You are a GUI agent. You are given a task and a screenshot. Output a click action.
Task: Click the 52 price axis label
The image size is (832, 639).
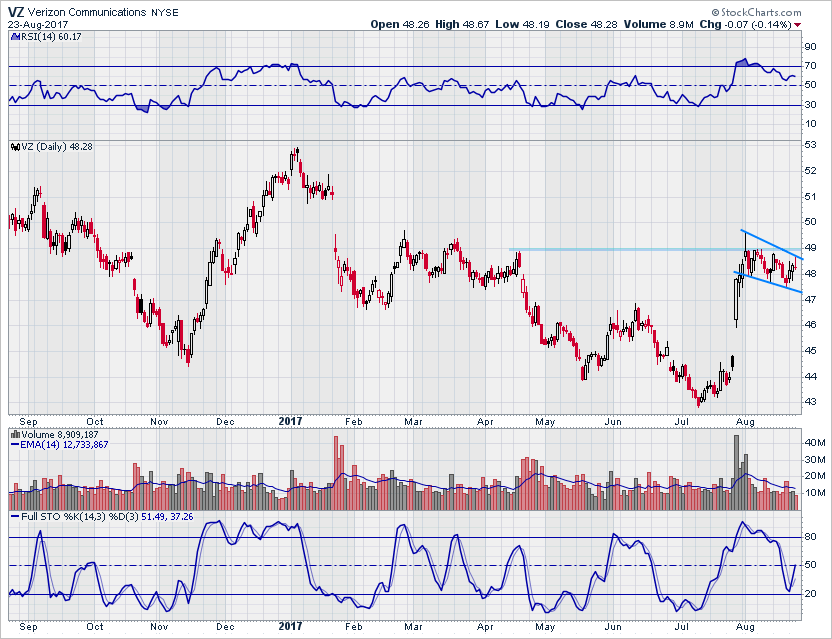(x=810, y=170)
